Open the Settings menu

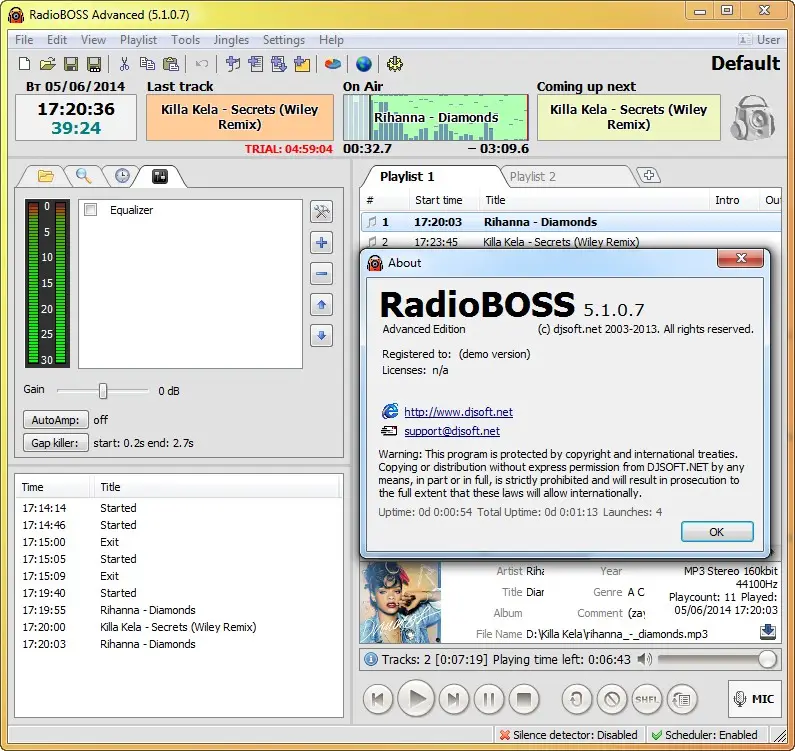tap(284, 40)
